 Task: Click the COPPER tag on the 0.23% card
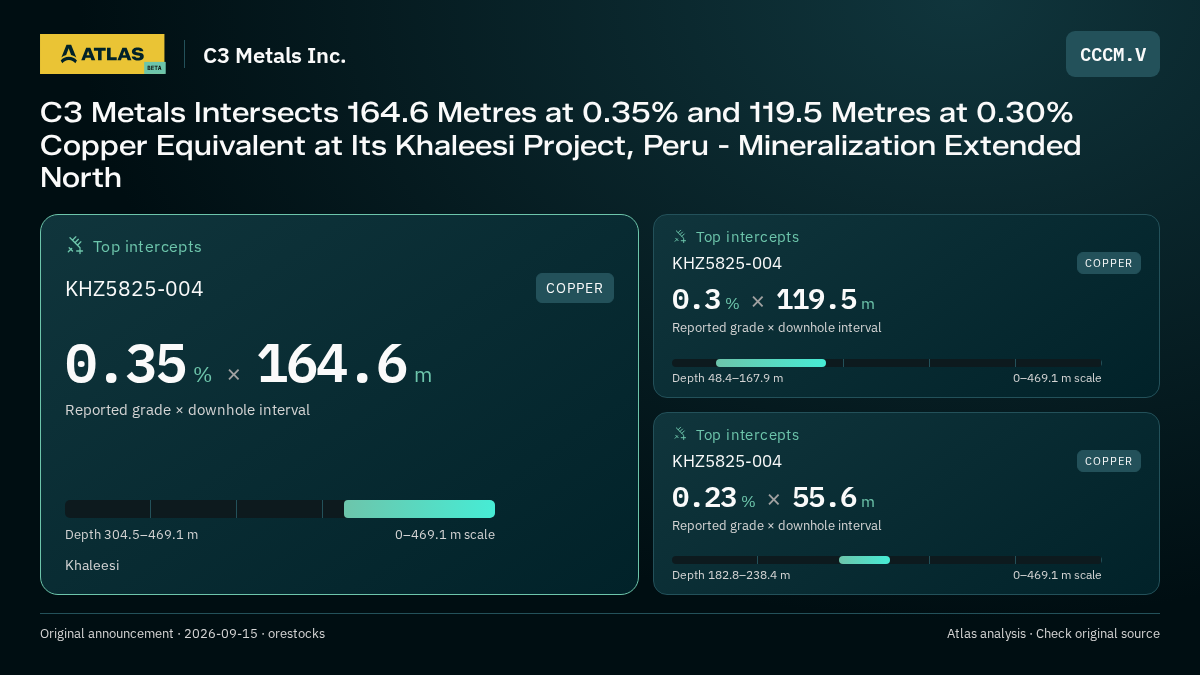click(x=1109, y=461)
